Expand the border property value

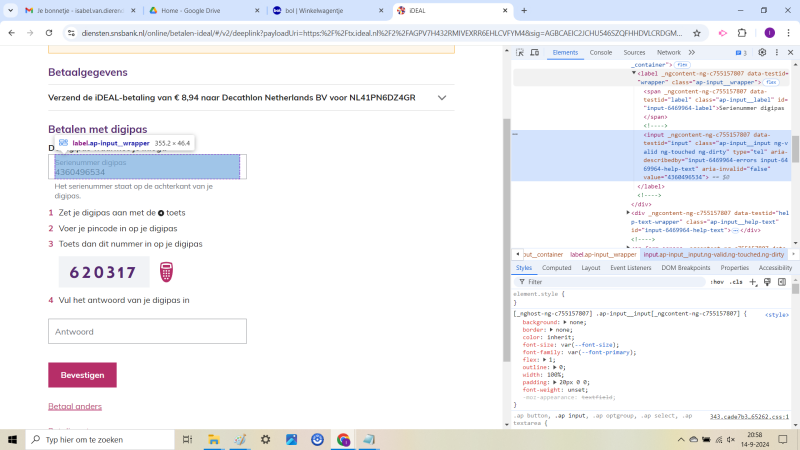[x=551, y=330]
